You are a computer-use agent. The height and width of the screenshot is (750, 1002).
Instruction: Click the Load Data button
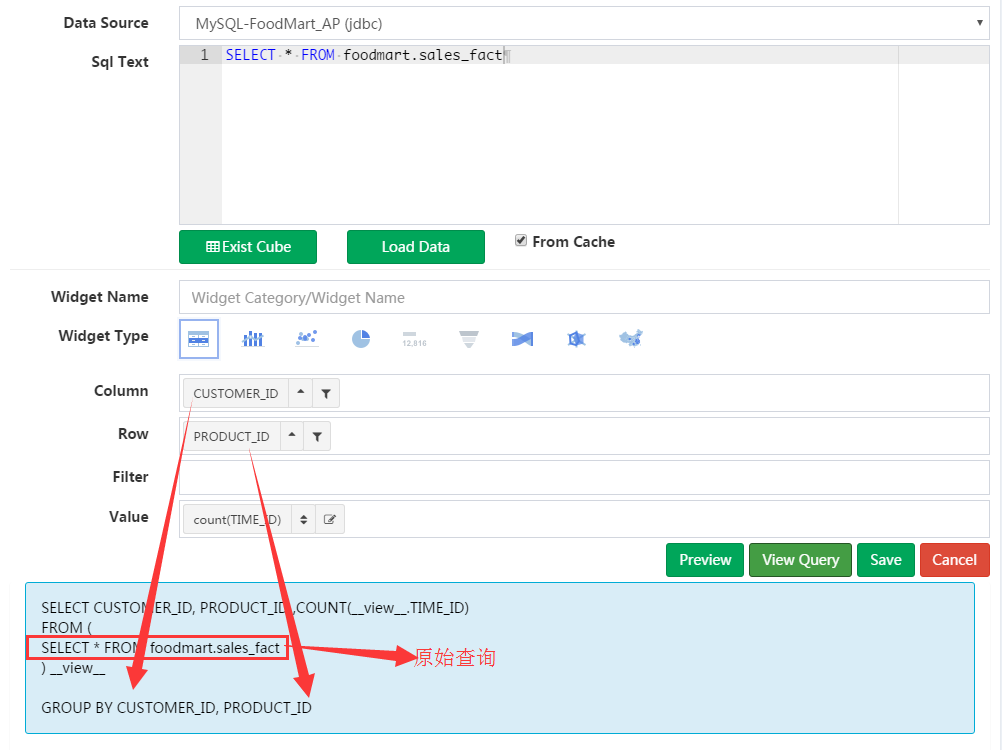coord(415,247)
